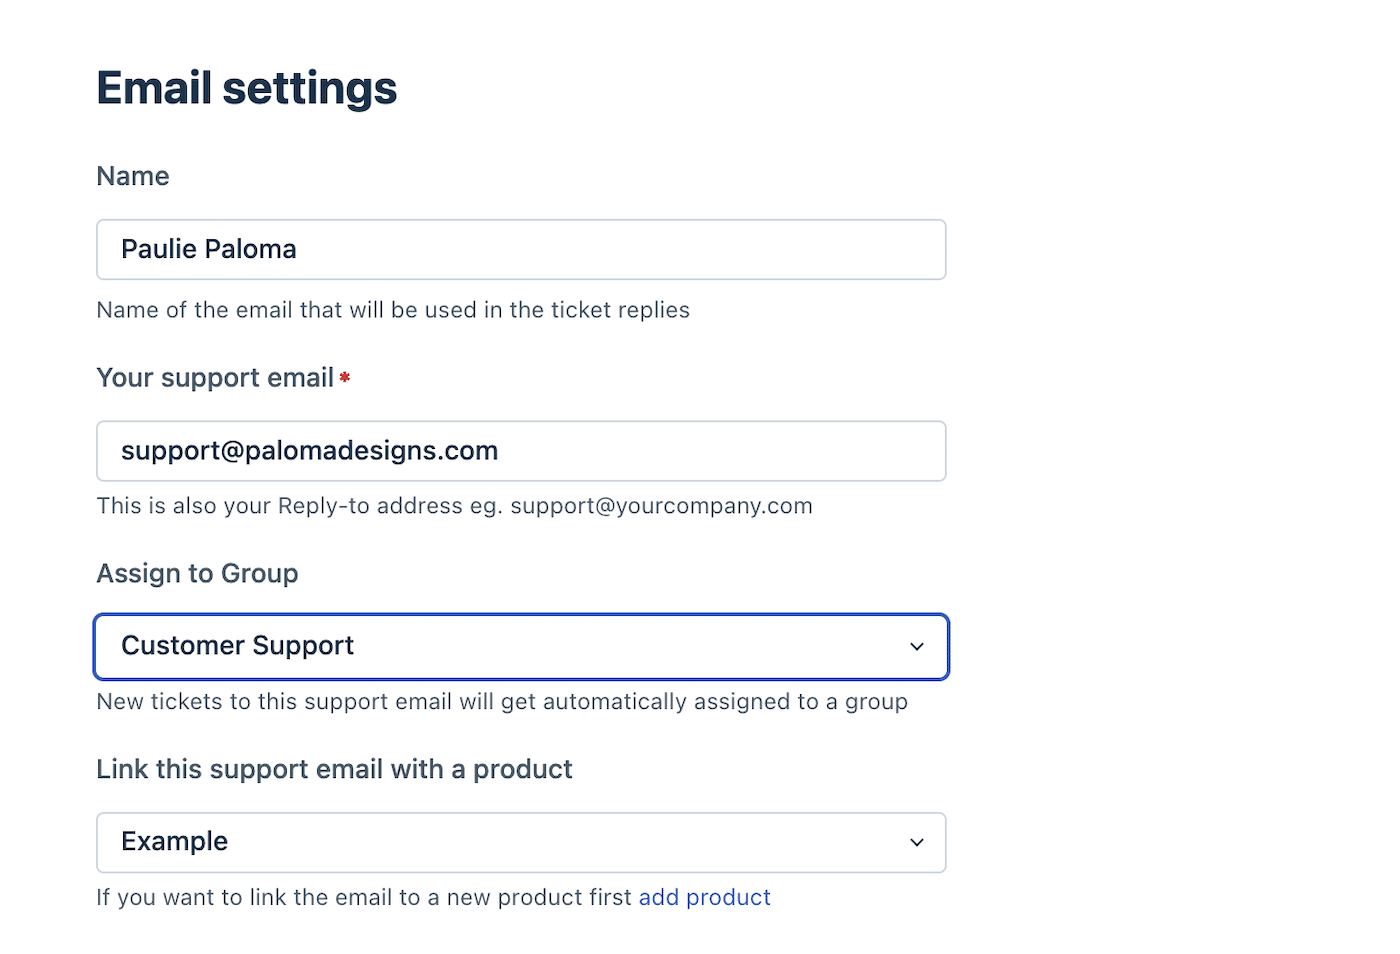Viewport: 1400px width, 954px height.
Task: Click the add product link
Action: [x=704, y=897]
